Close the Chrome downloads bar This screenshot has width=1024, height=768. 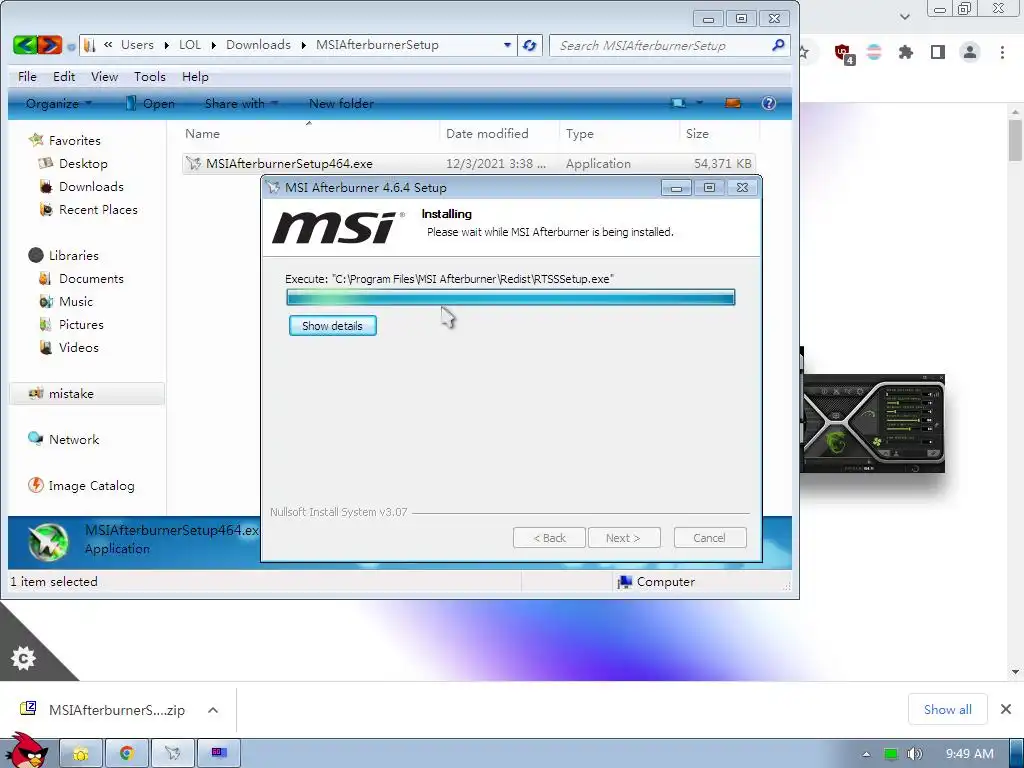click(x=1006, y=709)
